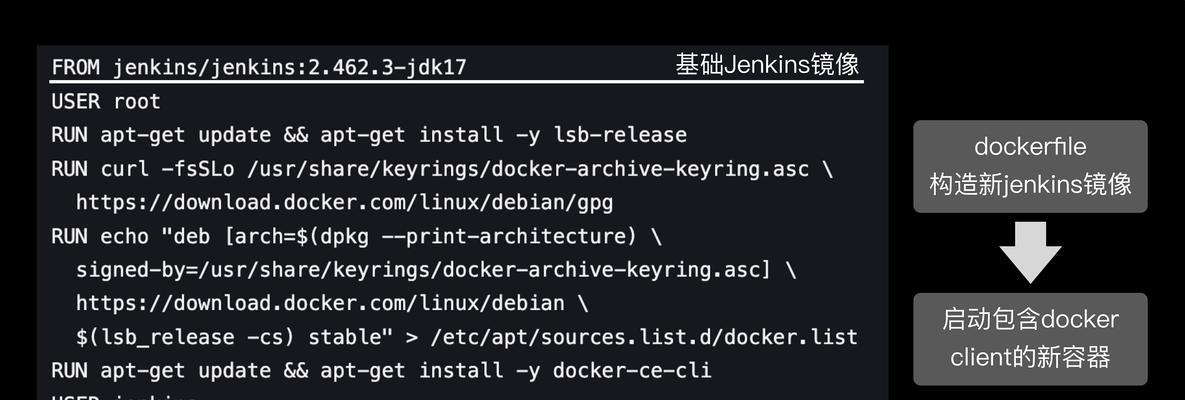Click the docker-ce-cli install line
This screenshot has height=400, width=1185.
pos(382,371)
